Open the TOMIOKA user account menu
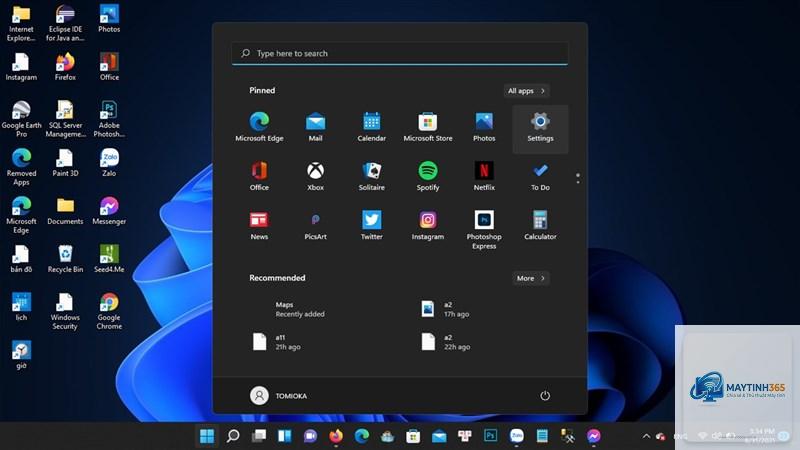Screen dimensions: 800x450 [279, 396]
